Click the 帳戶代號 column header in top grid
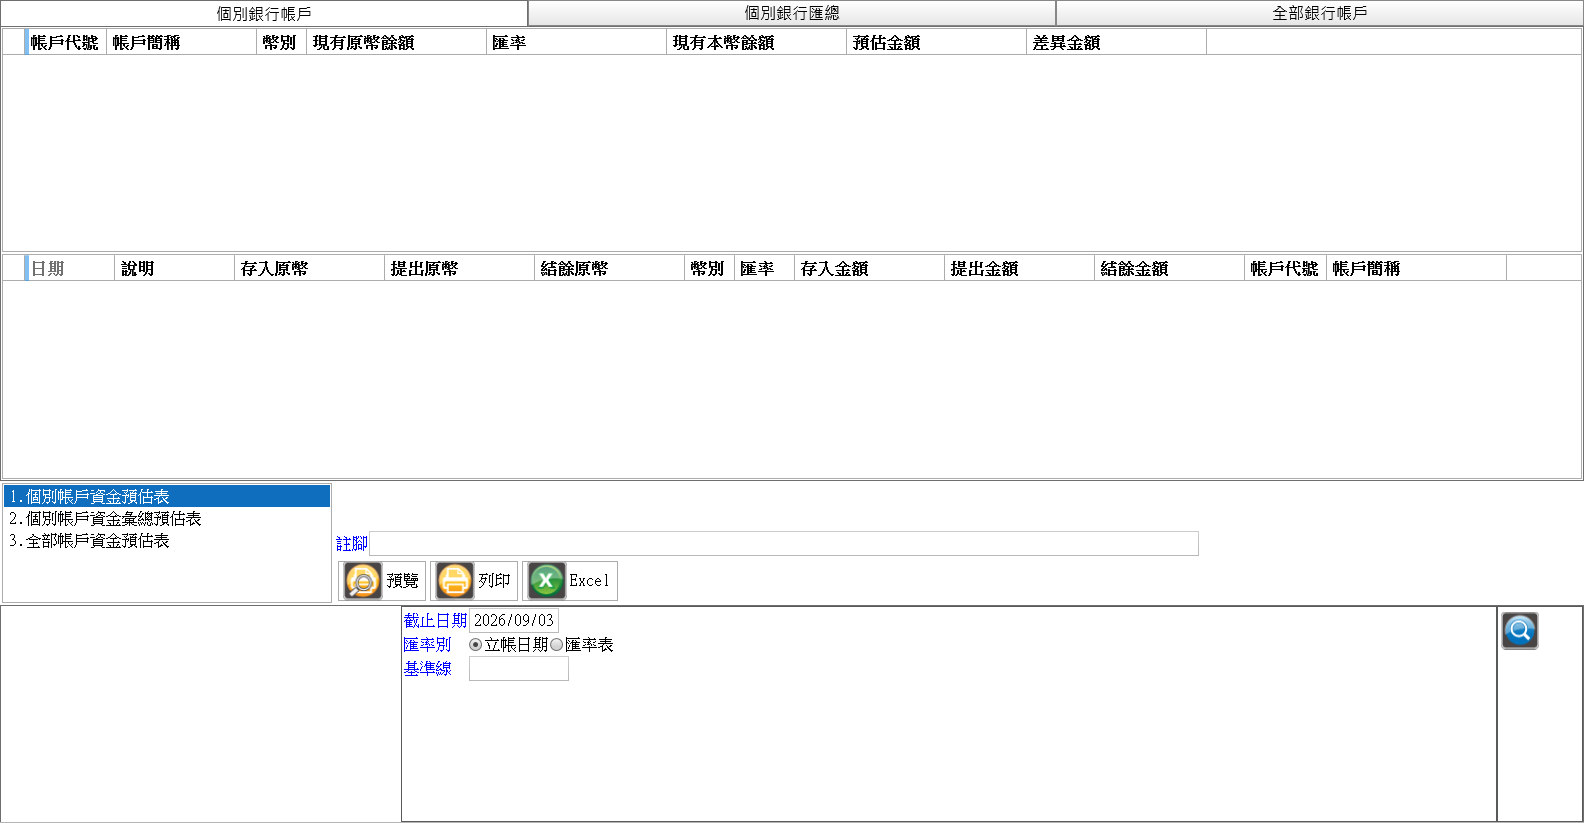 (x=65, y=42)
